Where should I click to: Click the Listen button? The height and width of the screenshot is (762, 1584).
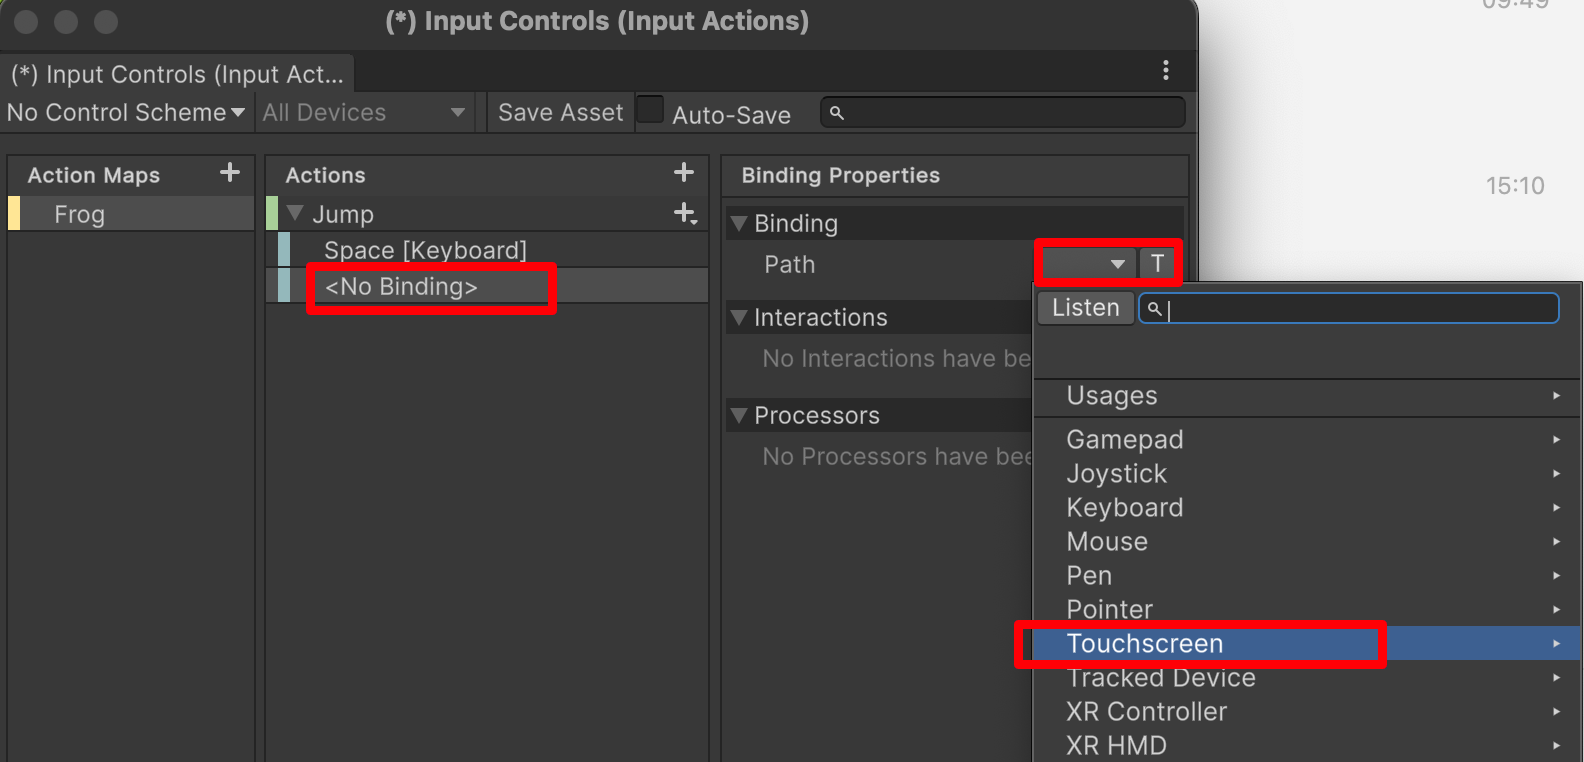pos(1086,308)
